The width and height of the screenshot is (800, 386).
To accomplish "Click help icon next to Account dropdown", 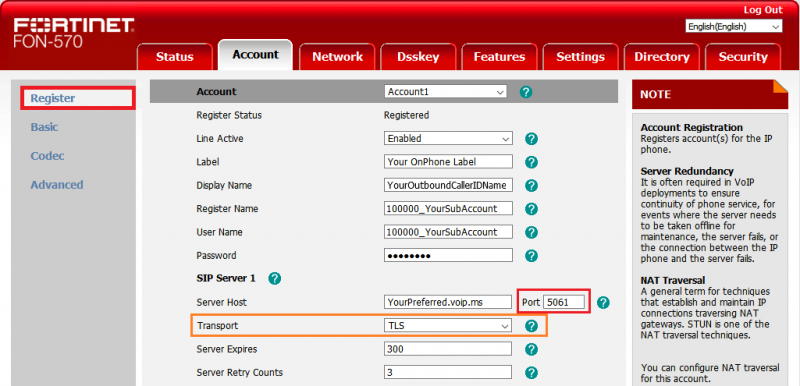I will tap(526, 92).
